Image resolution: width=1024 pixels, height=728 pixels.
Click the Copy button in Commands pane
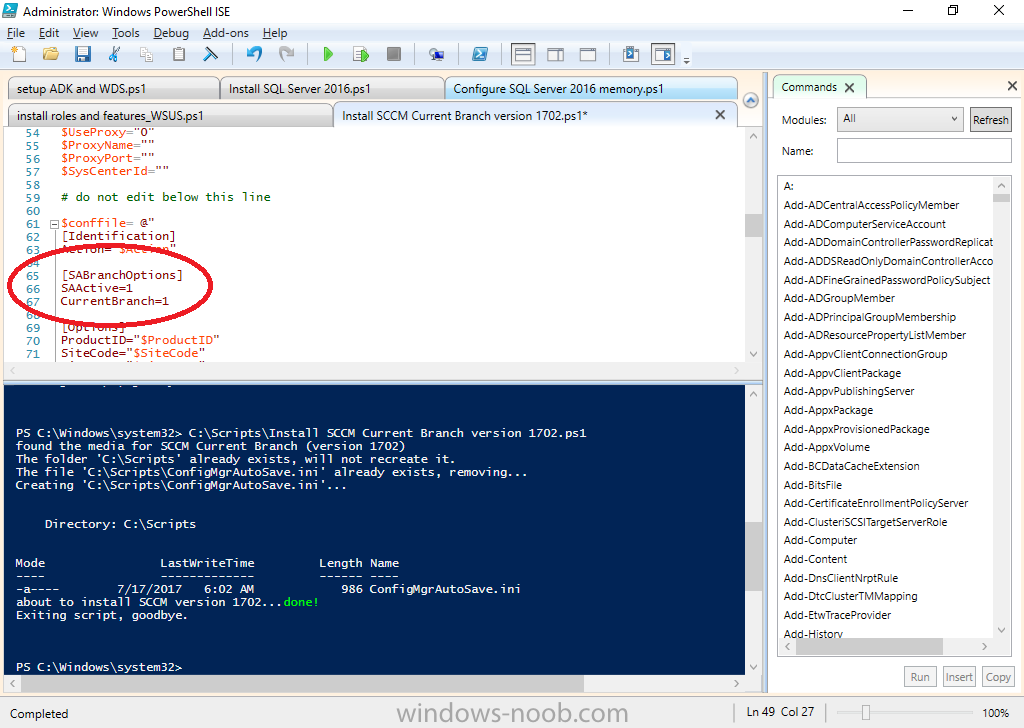998,677
